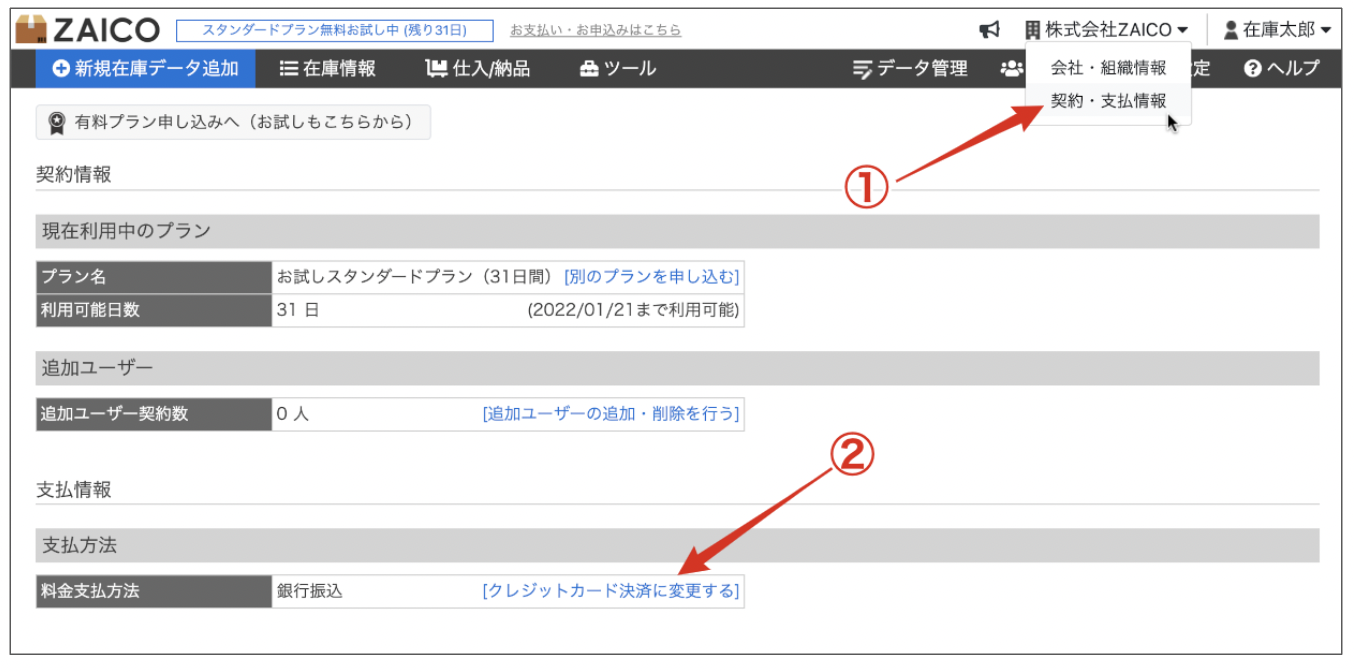
Task: Click the cart icon beside 仕入/納品
Action: click(436, 69)
